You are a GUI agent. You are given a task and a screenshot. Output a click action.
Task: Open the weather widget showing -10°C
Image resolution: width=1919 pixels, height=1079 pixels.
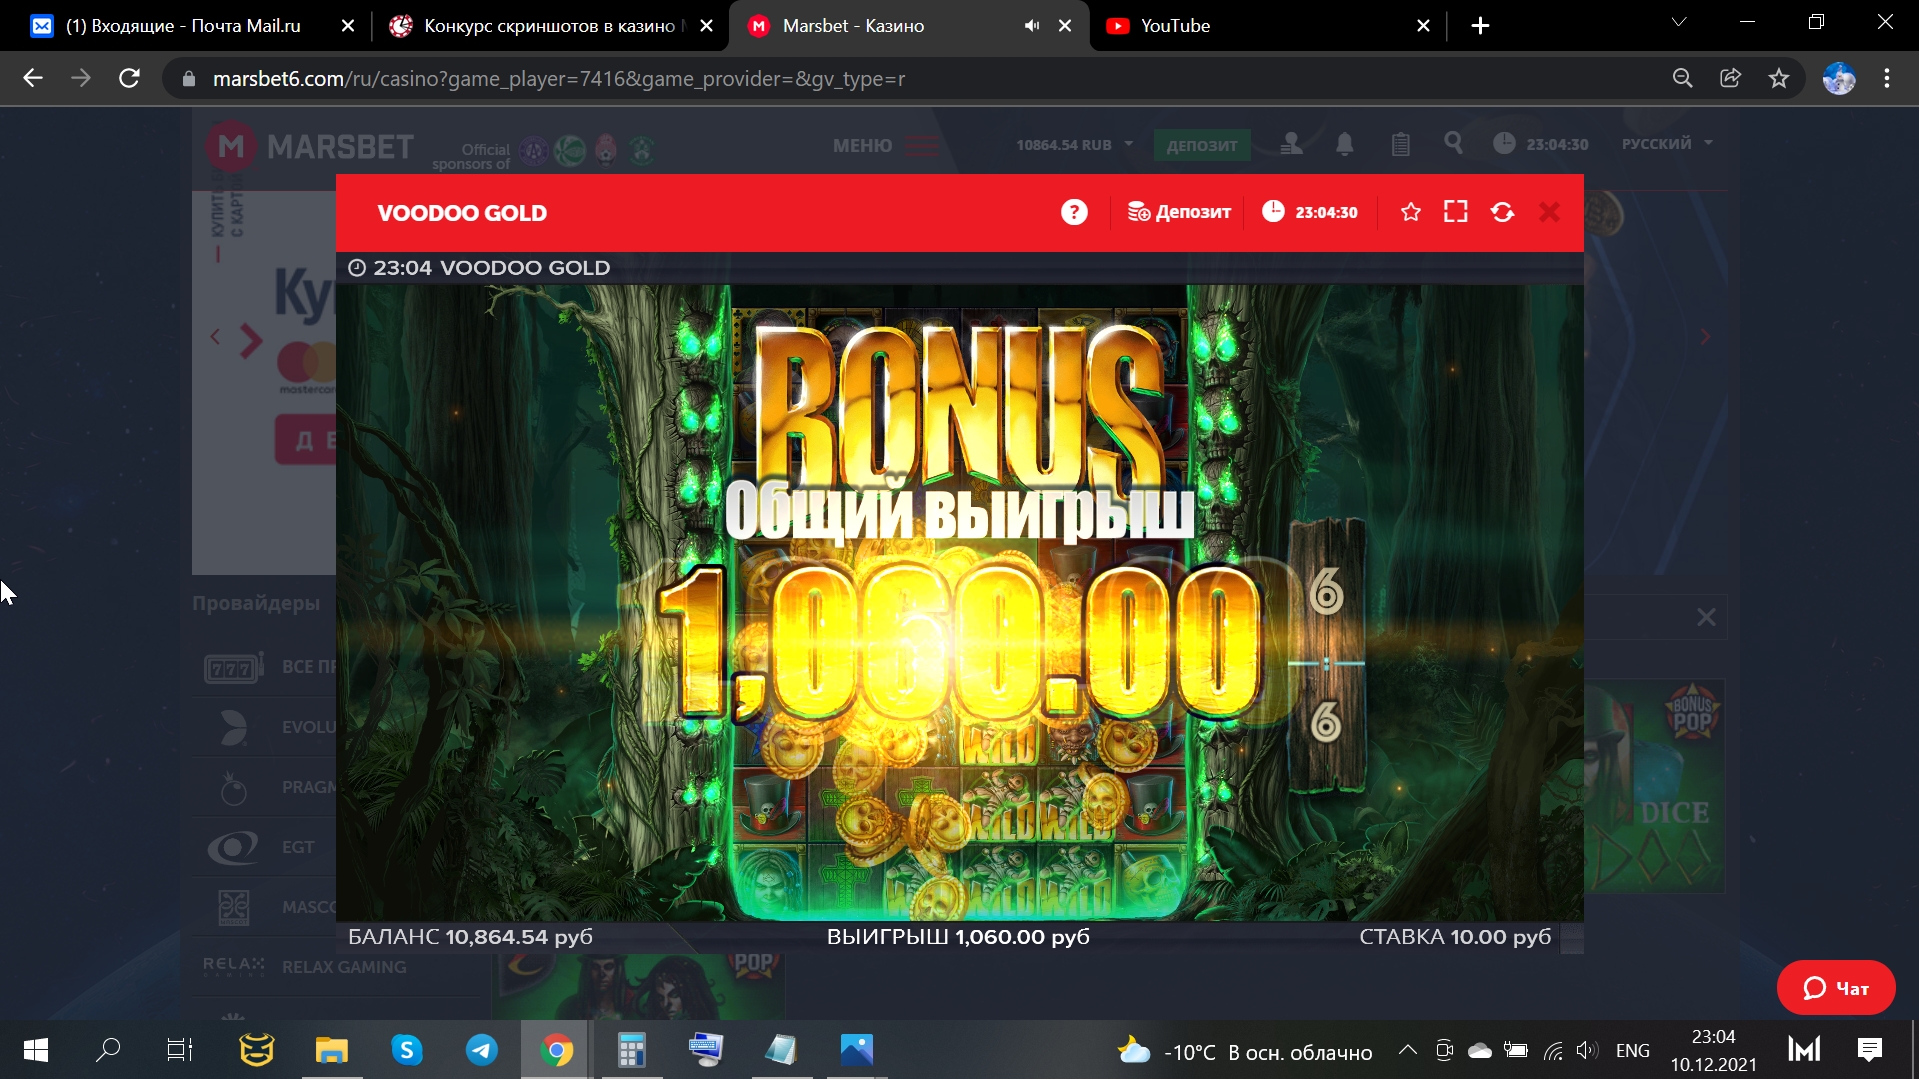tap(1244, 1051)
